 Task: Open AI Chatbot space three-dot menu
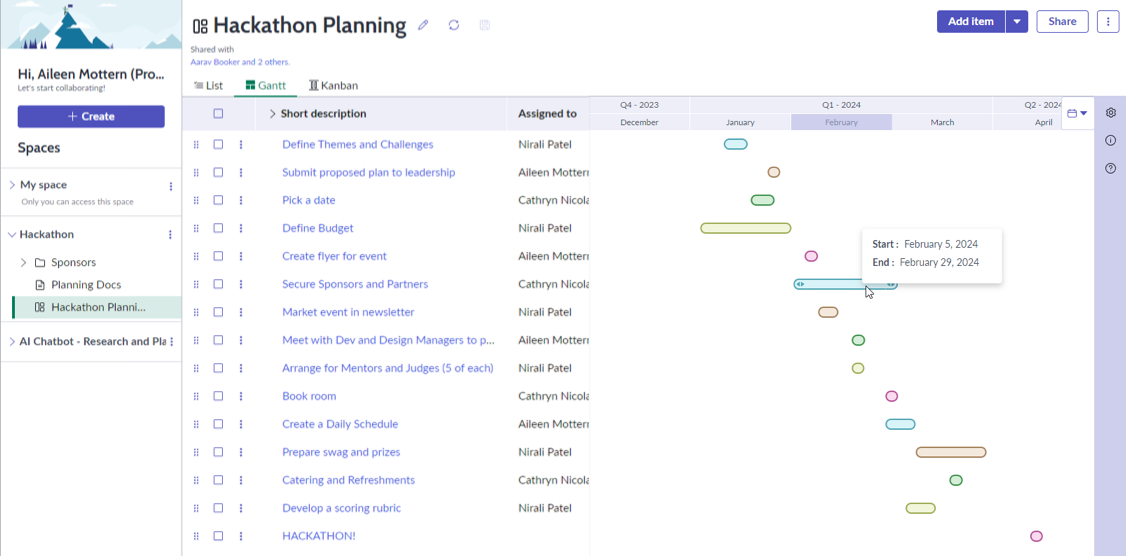click(171, 342)
